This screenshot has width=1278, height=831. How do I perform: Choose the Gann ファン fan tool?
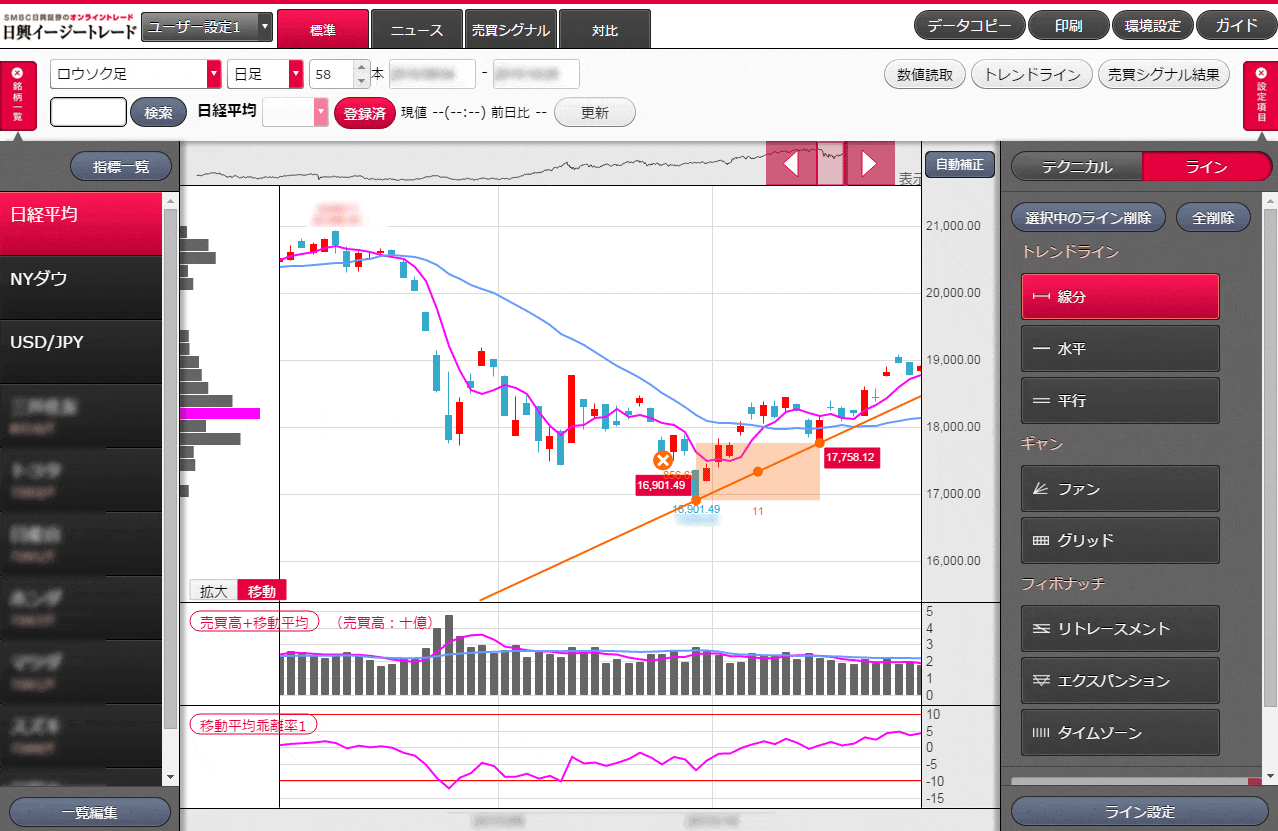pos(1120,489)
